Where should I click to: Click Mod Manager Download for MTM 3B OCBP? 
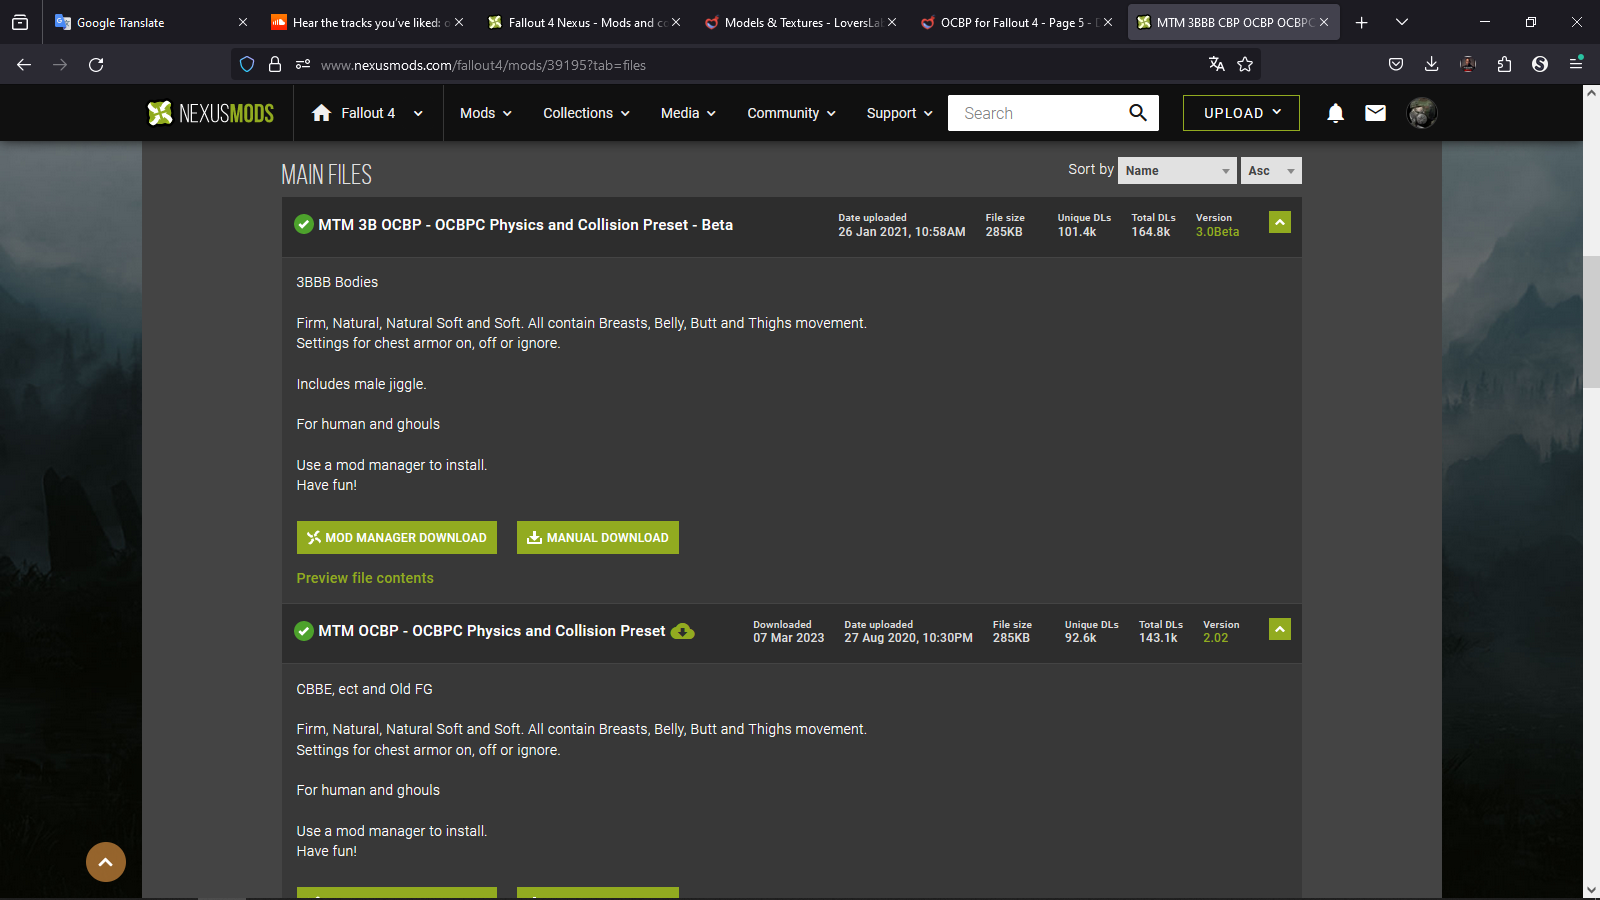pyautogui.click(x=397, y=538)
